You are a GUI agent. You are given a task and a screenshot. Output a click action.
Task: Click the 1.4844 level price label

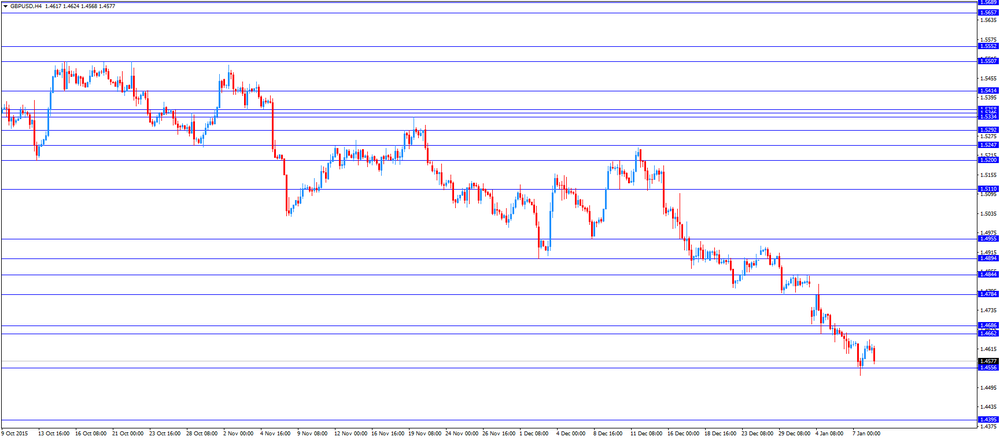989,275
